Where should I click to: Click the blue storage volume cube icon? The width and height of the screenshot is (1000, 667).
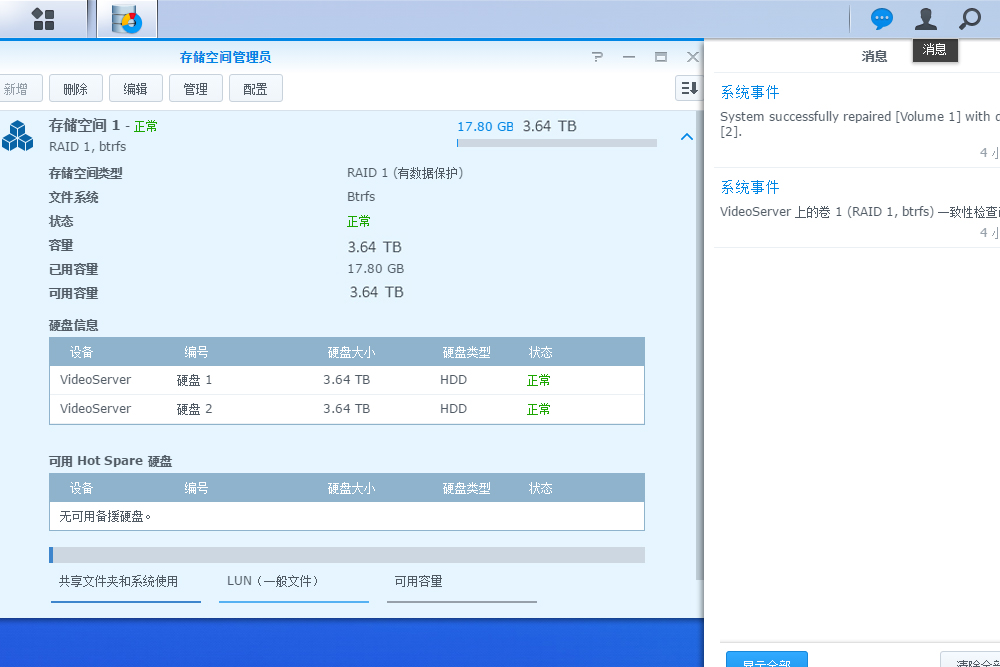pyautogui.click(x=18, y=135)
